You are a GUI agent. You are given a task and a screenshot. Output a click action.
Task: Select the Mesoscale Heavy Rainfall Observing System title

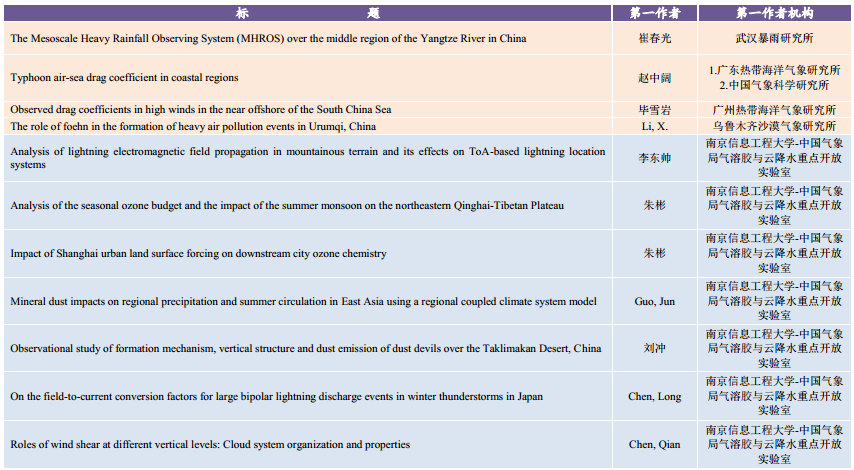click(268, 39)
